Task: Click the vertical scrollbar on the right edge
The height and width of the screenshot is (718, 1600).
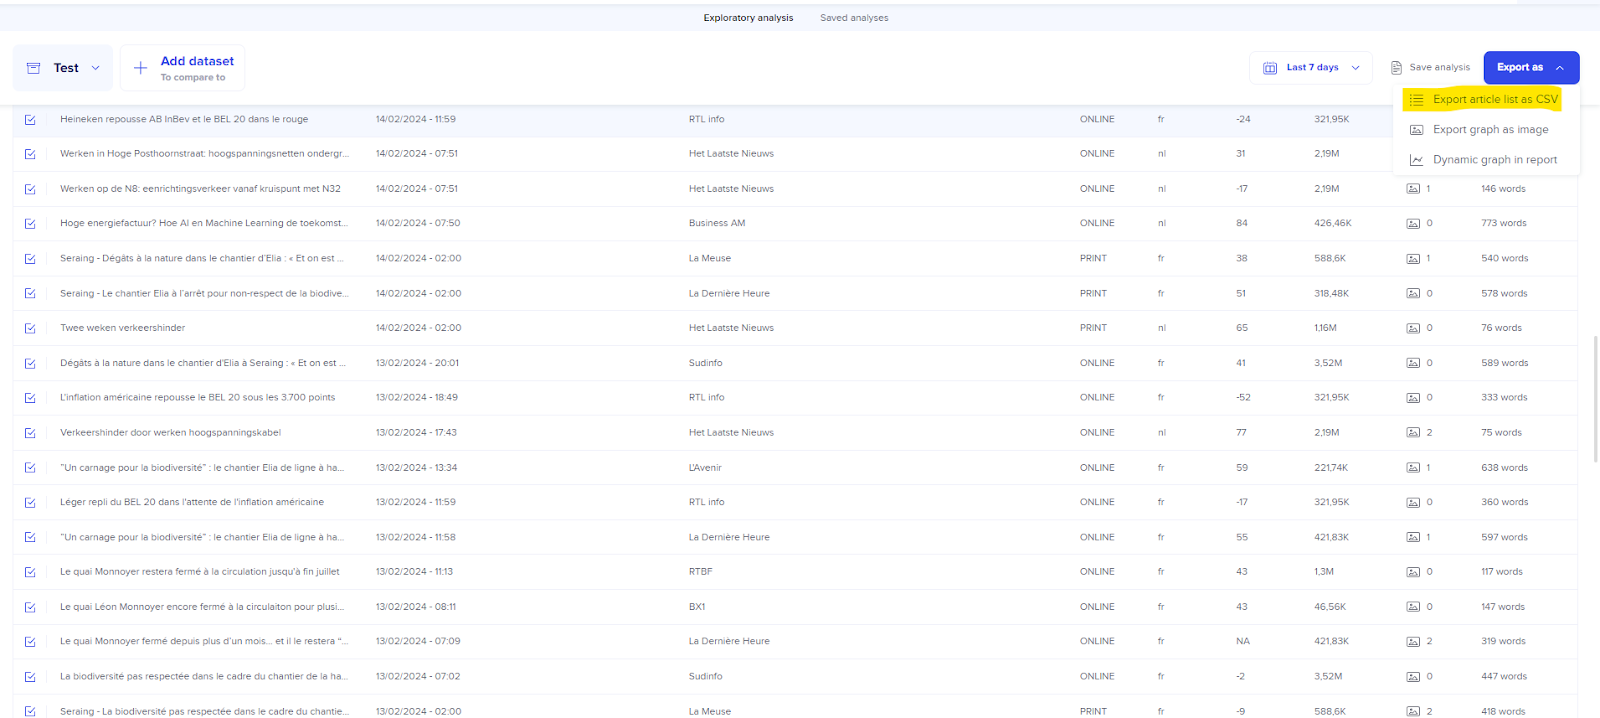Action: (x=1595, y=399)
